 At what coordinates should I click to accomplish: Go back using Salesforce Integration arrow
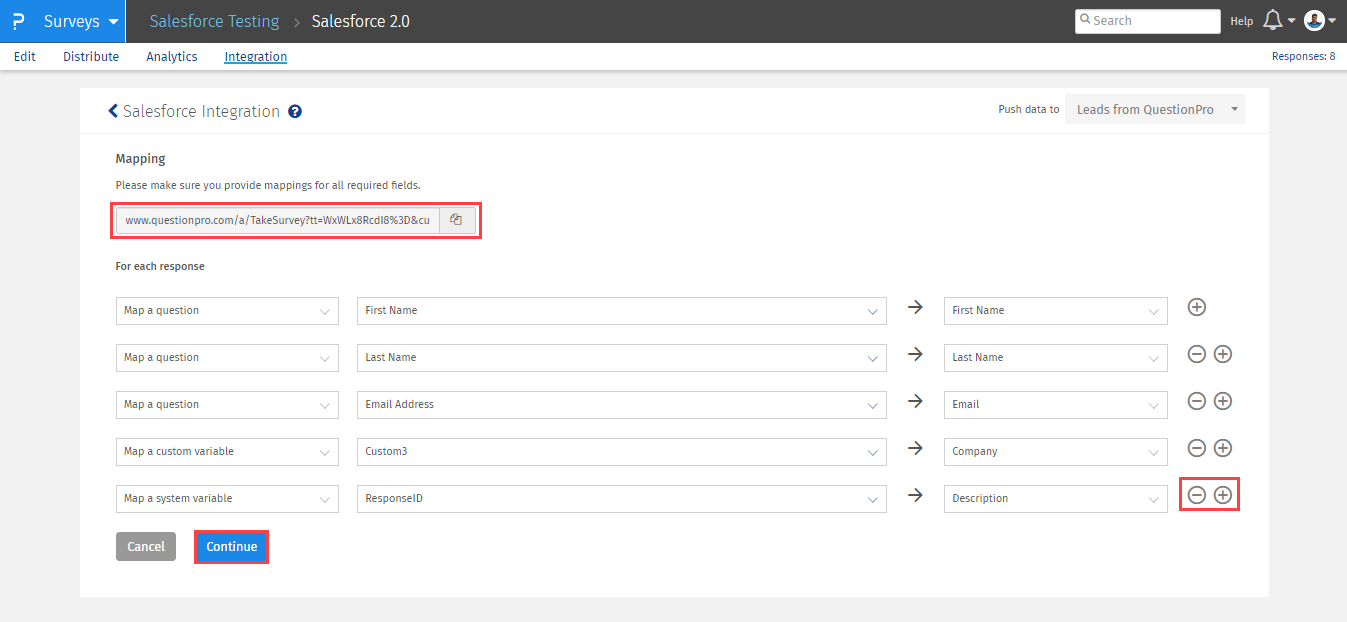pyautogui.click(x=113, y=111)
